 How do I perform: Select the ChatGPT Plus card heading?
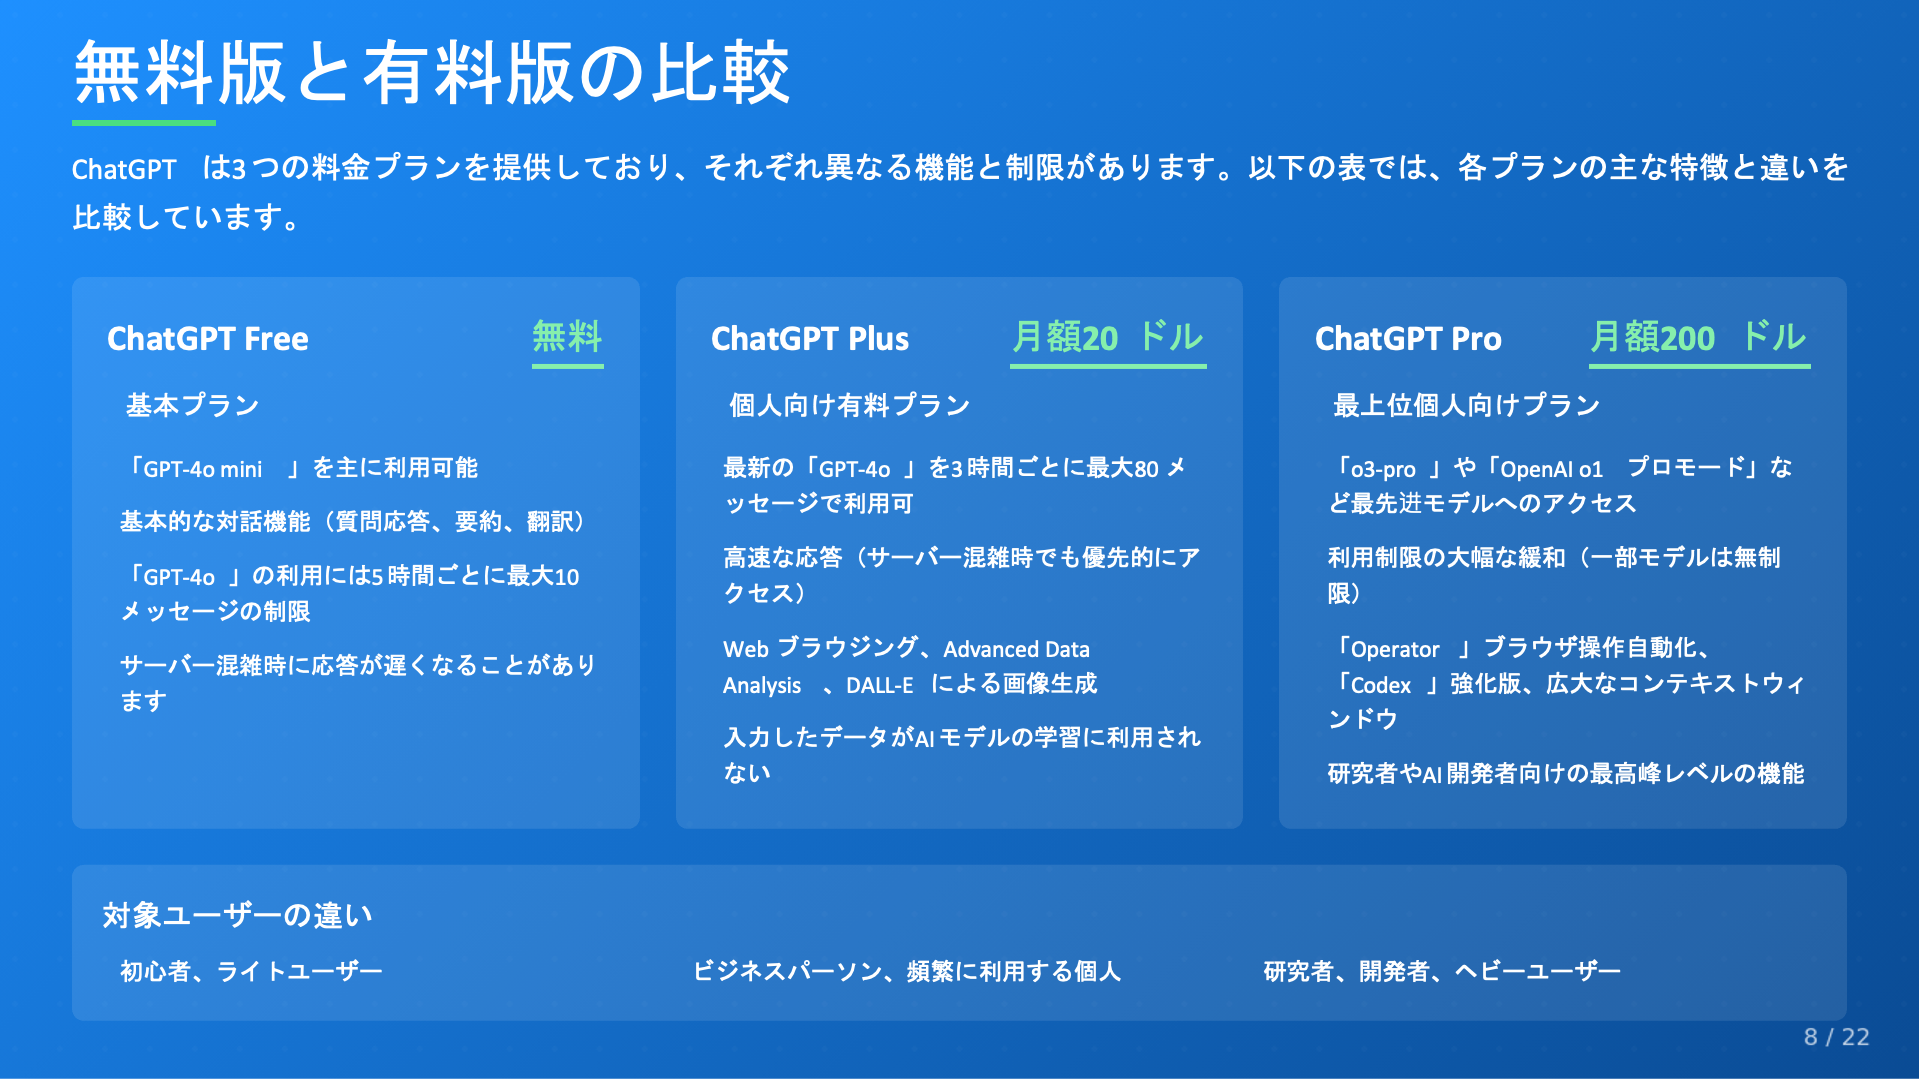point(810,339)
